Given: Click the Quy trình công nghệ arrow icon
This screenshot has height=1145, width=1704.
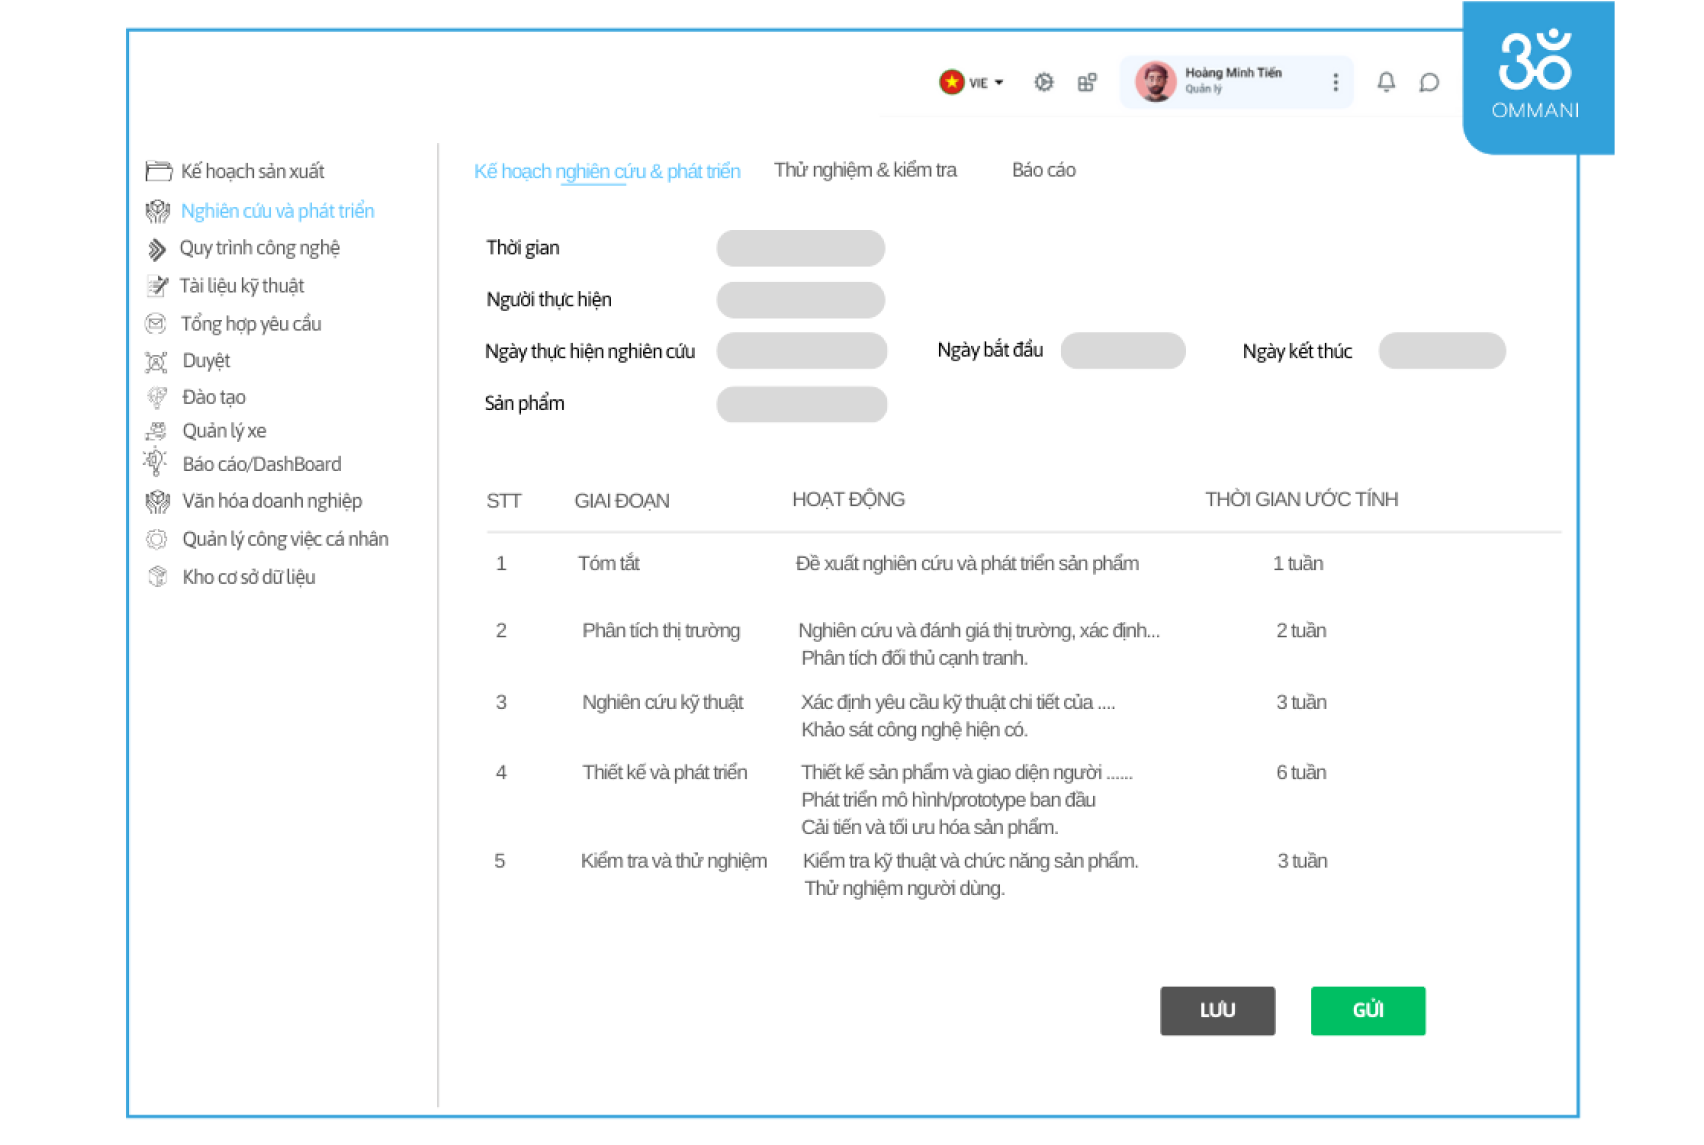Looking at the screenshot, I should point(157,249).
